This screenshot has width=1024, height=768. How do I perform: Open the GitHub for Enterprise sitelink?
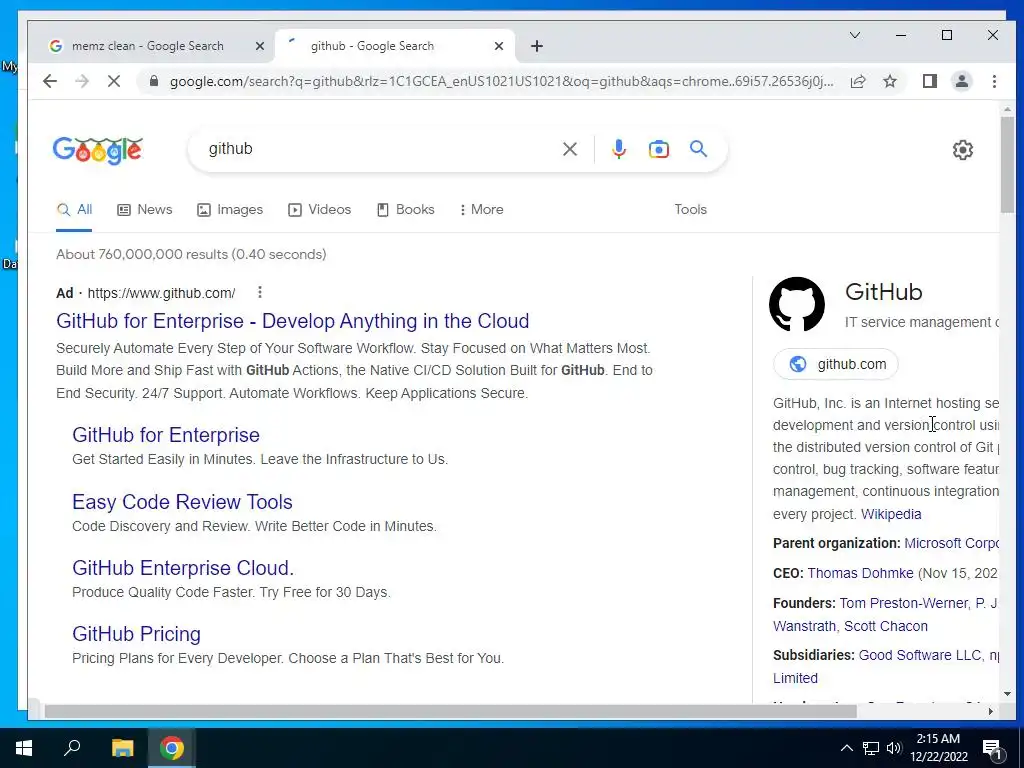[x=166, y=435]
